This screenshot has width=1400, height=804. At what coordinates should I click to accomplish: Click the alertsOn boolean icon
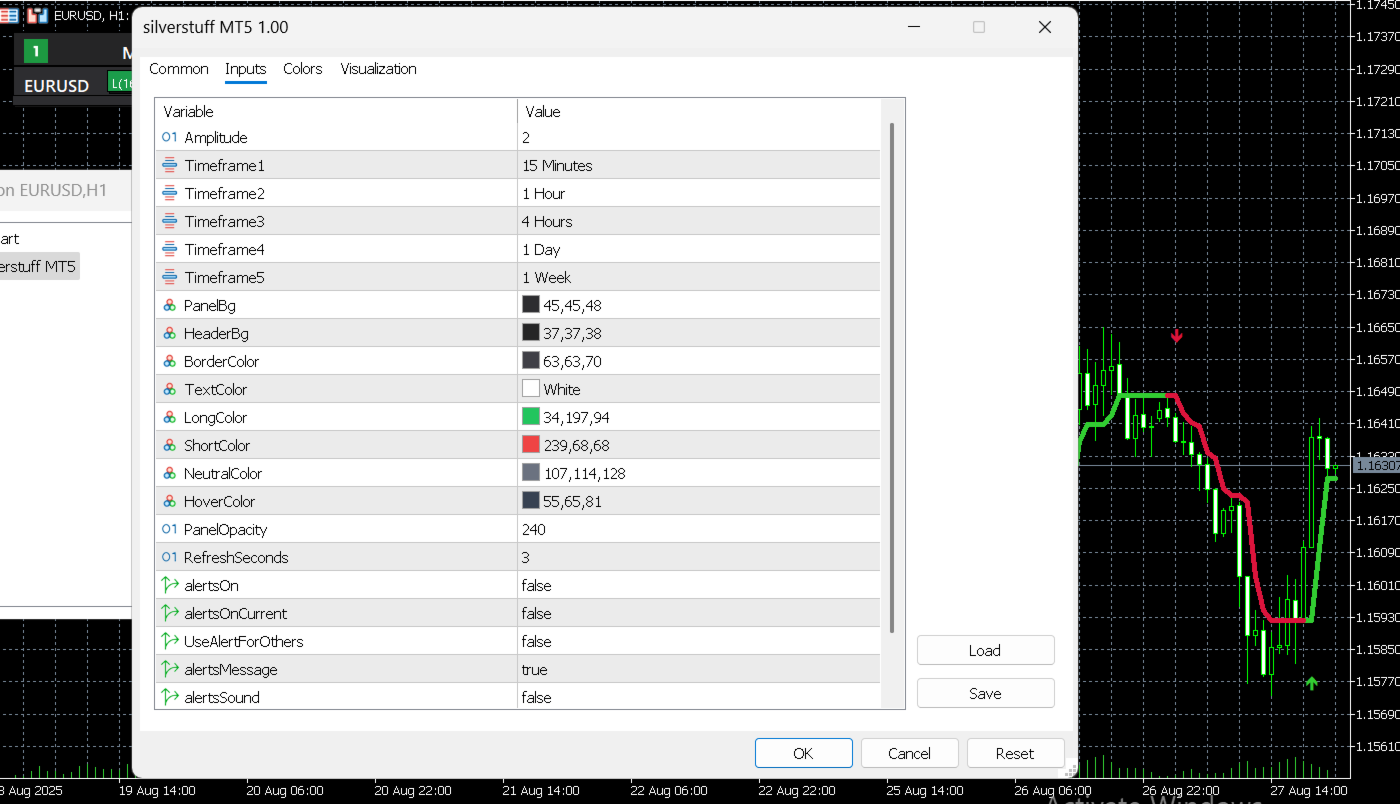169,585
